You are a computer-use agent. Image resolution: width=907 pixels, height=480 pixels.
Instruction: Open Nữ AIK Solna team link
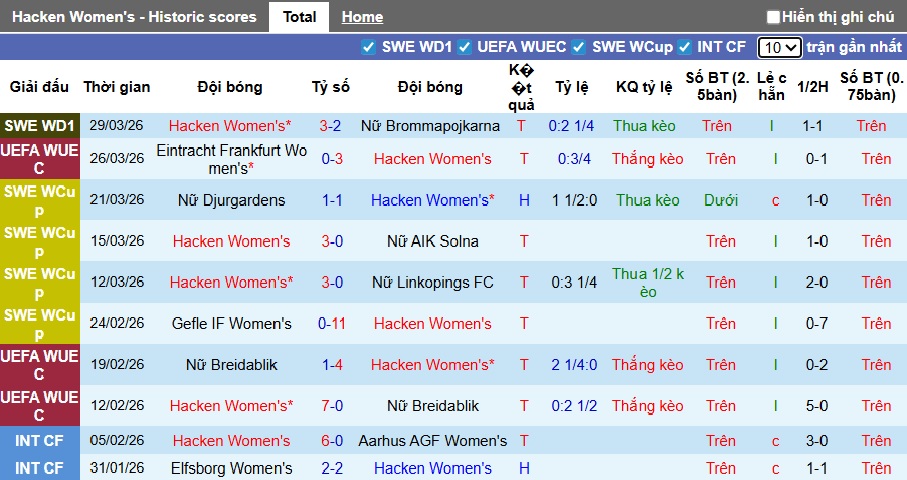[432, 241]
